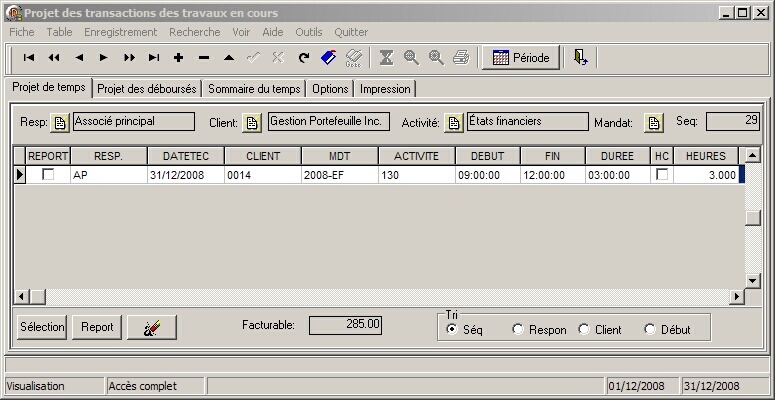The height and width of the screenshot is (400, 775).
Task: Open the Outils menu
Action: click(309, 32)
